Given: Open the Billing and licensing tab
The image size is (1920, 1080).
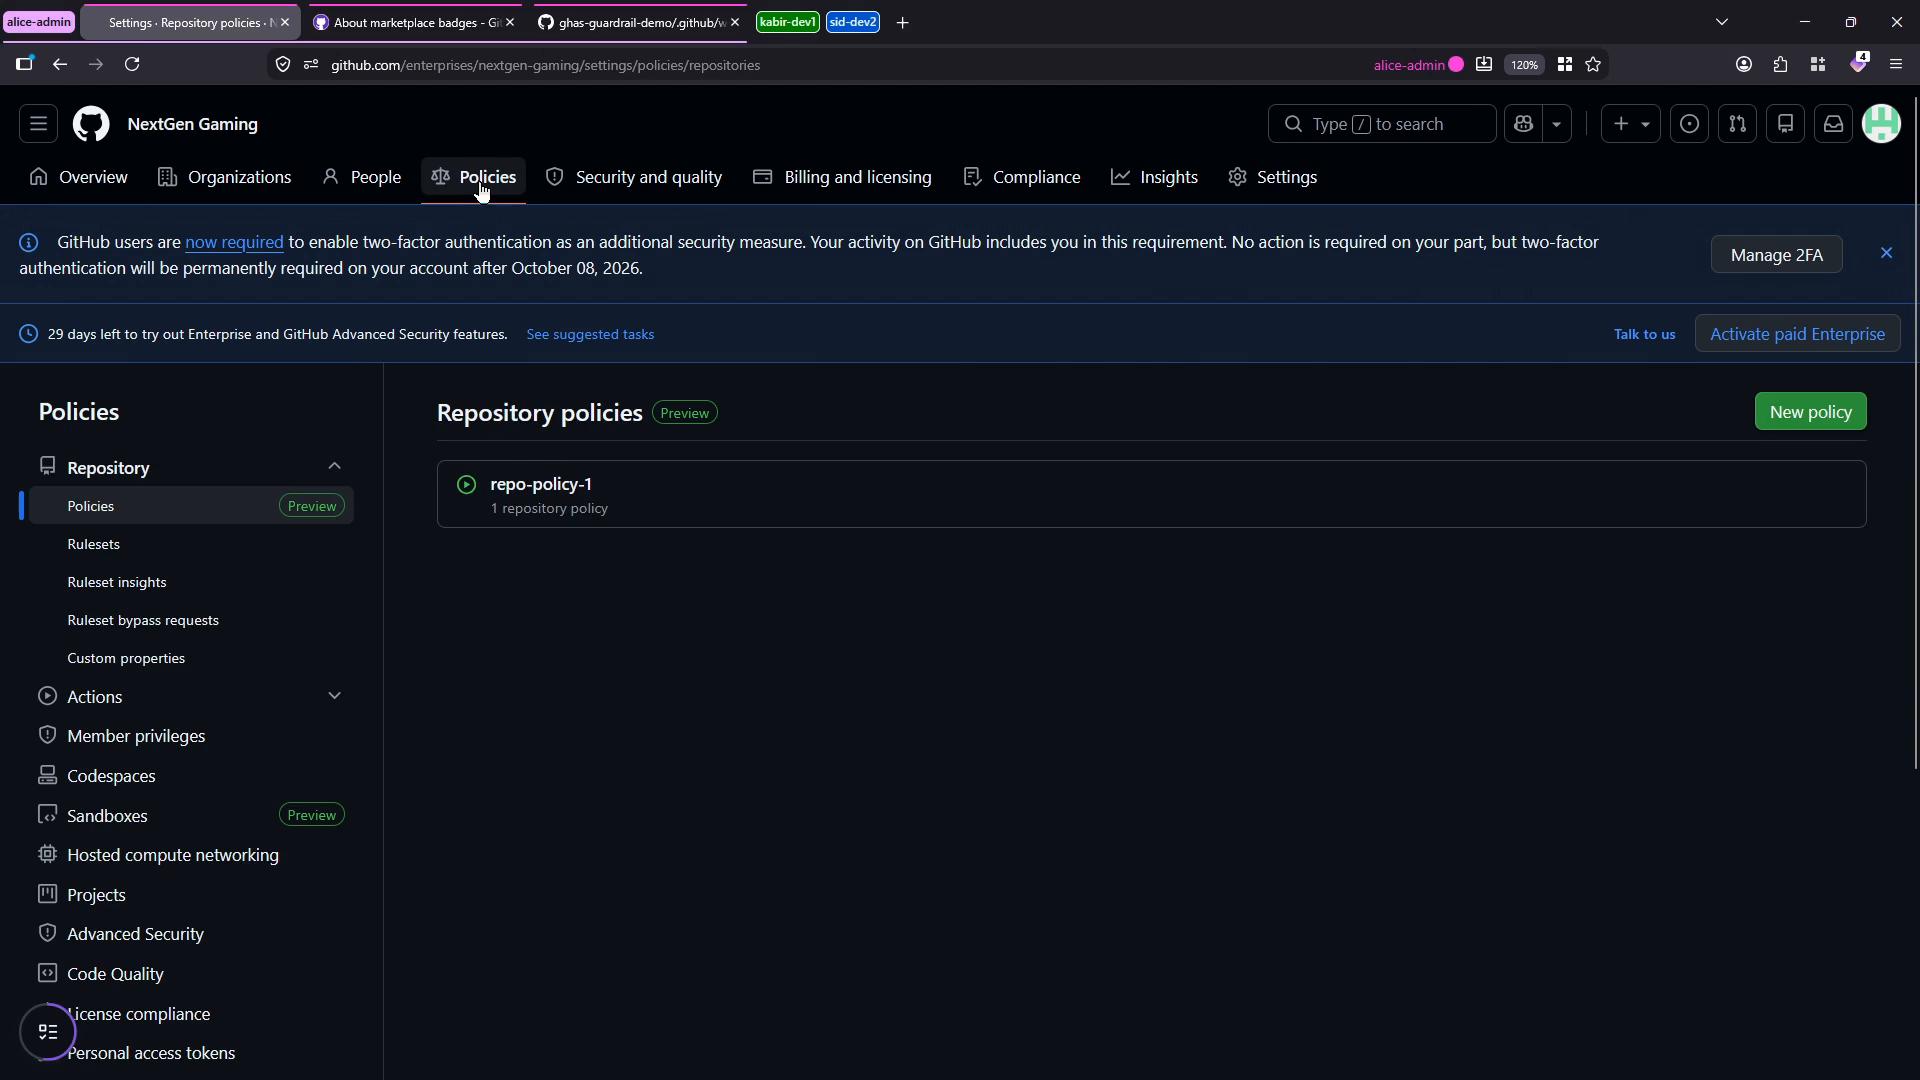Looking at the screenshot, I should pos(842,177).
